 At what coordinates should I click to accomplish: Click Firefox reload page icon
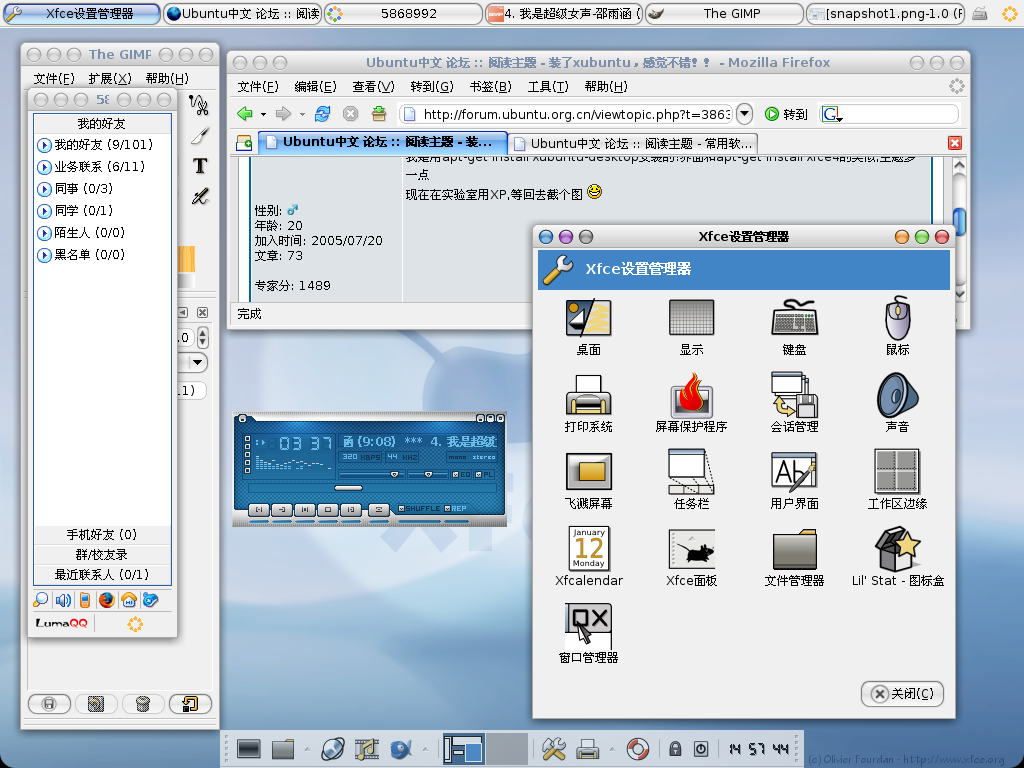323,114
